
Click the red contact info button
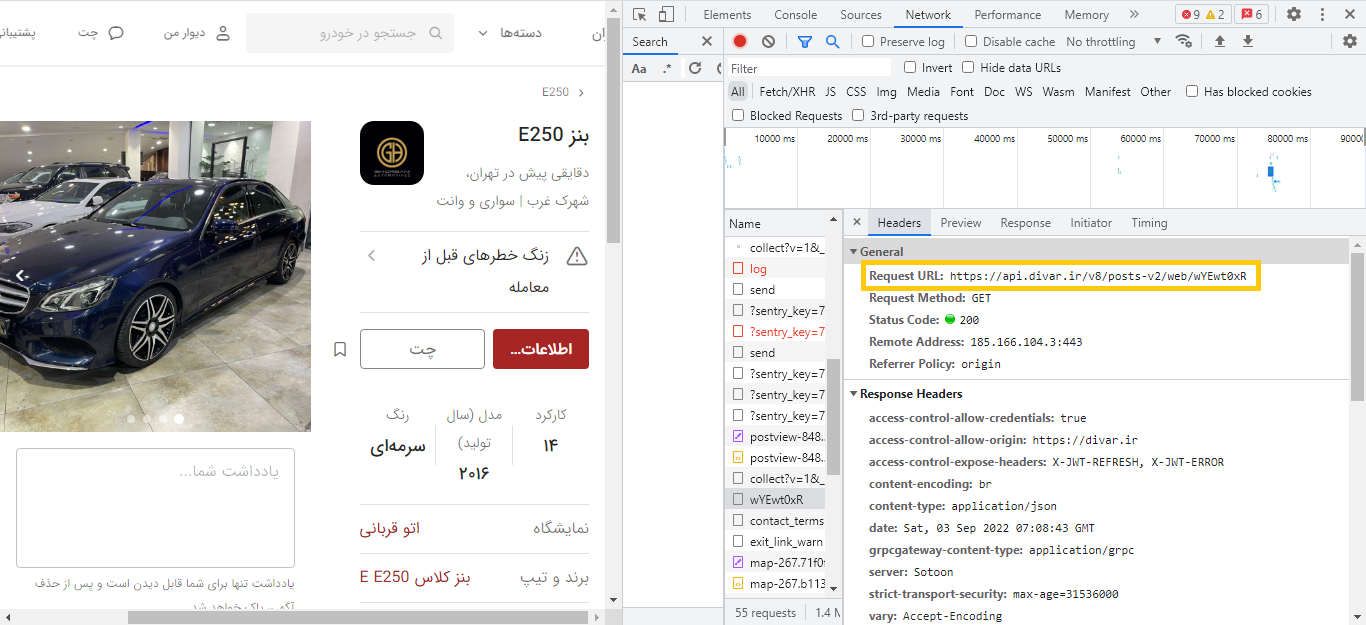pyautogui.click(x=541, y=349)
